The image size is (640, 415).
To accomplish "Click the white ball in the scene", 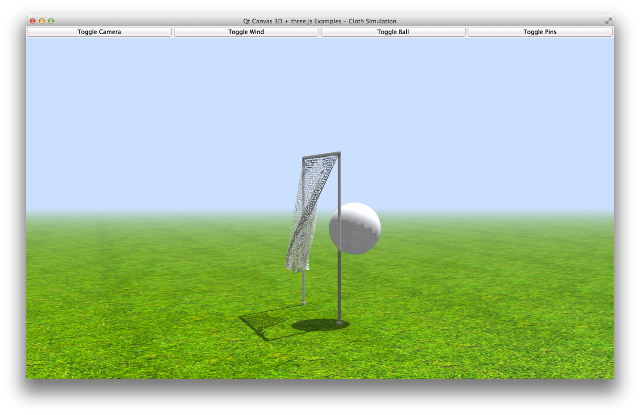I will click(x=355, y=226).
